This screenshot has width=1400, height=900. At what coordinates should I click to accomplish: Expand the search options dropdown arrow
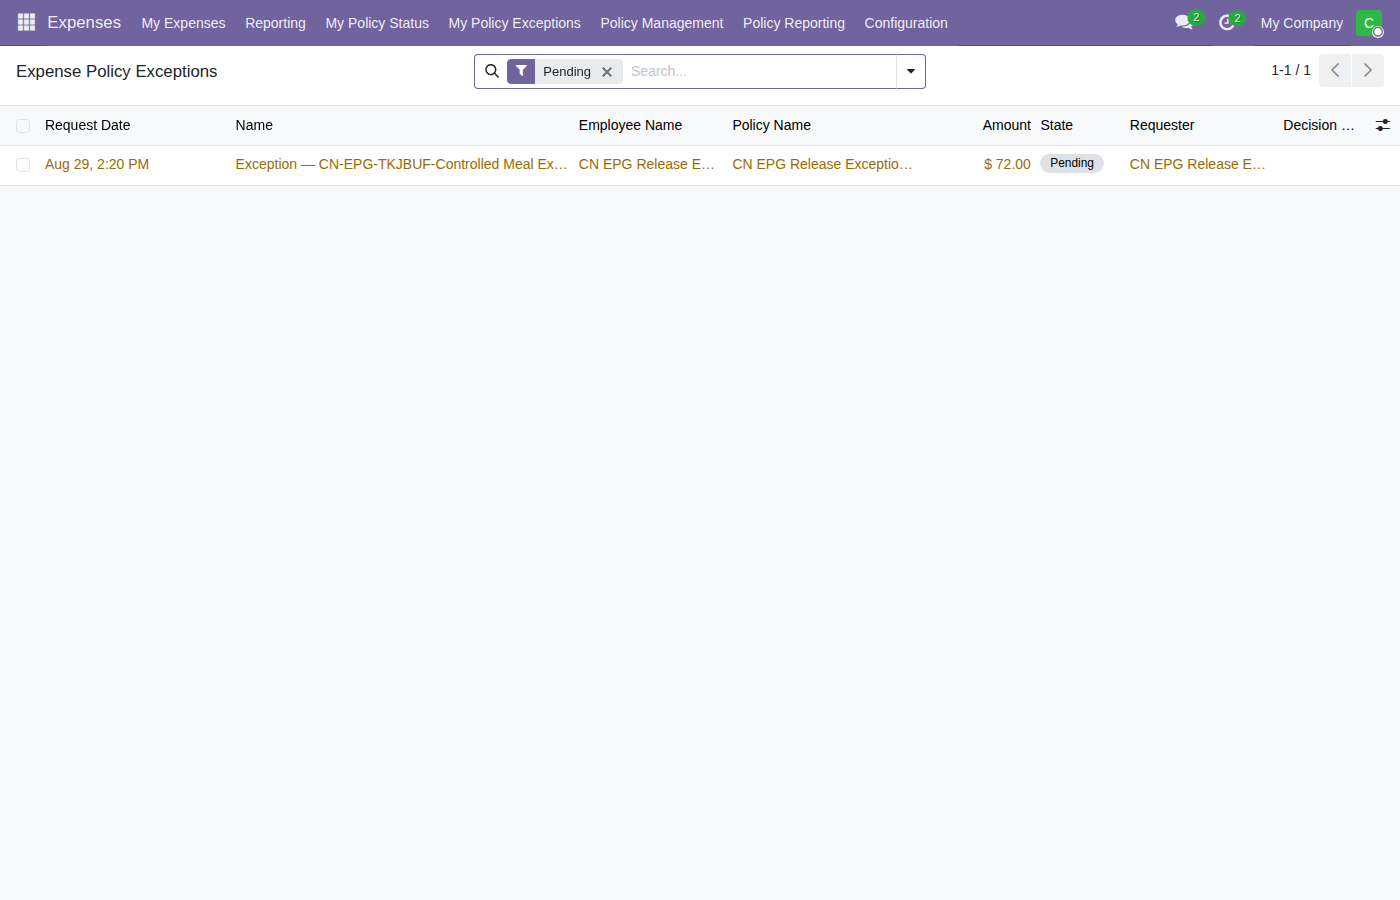click(x=911, y=71)
